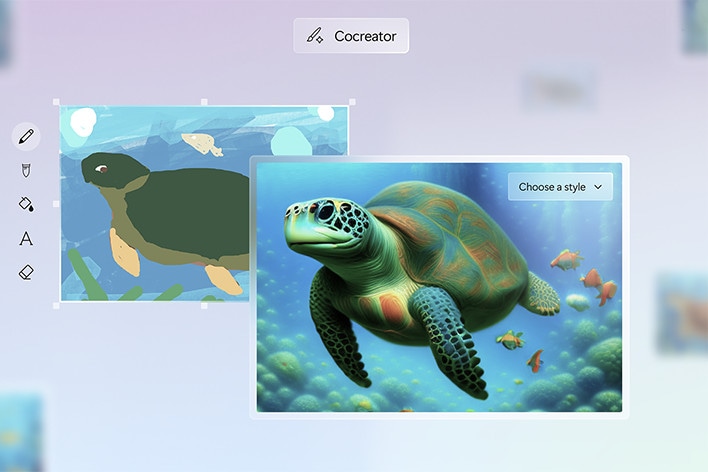708x472 pixels.
Task: Activate the Text tool
Action: [x=26, y=238]
